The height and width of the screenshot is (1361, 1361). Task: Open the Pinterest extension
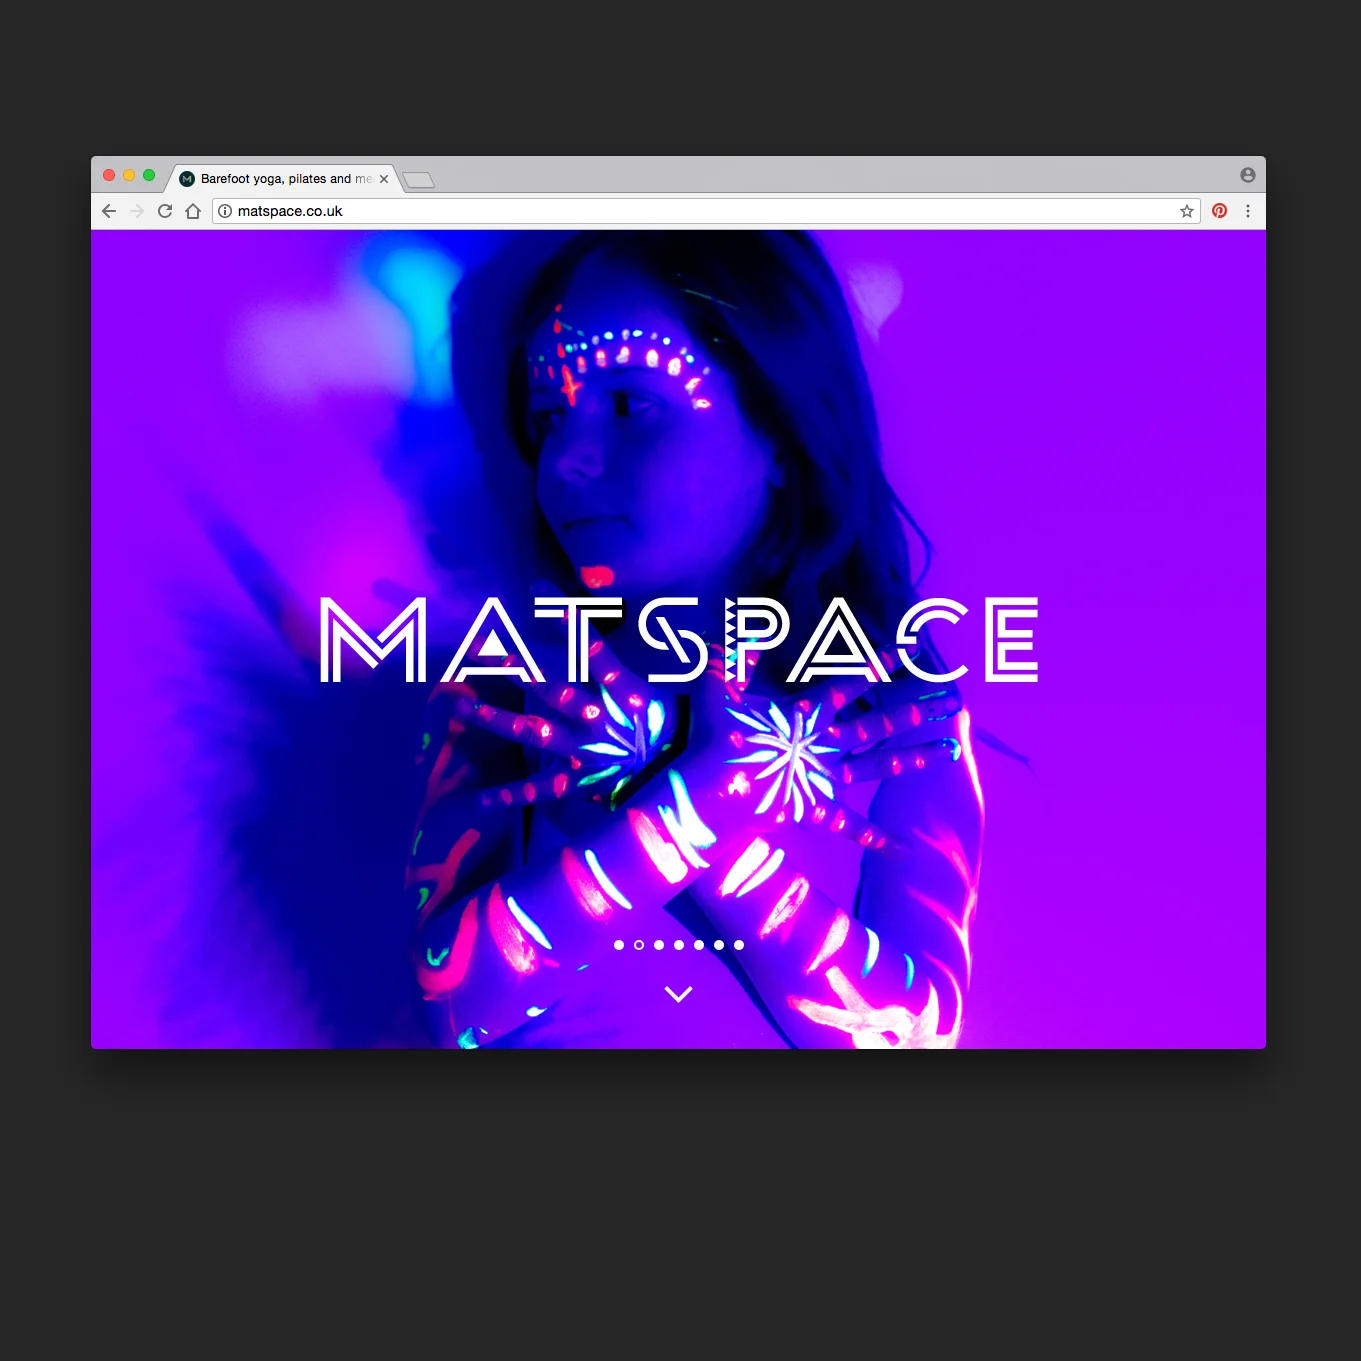pos(1219,211)
